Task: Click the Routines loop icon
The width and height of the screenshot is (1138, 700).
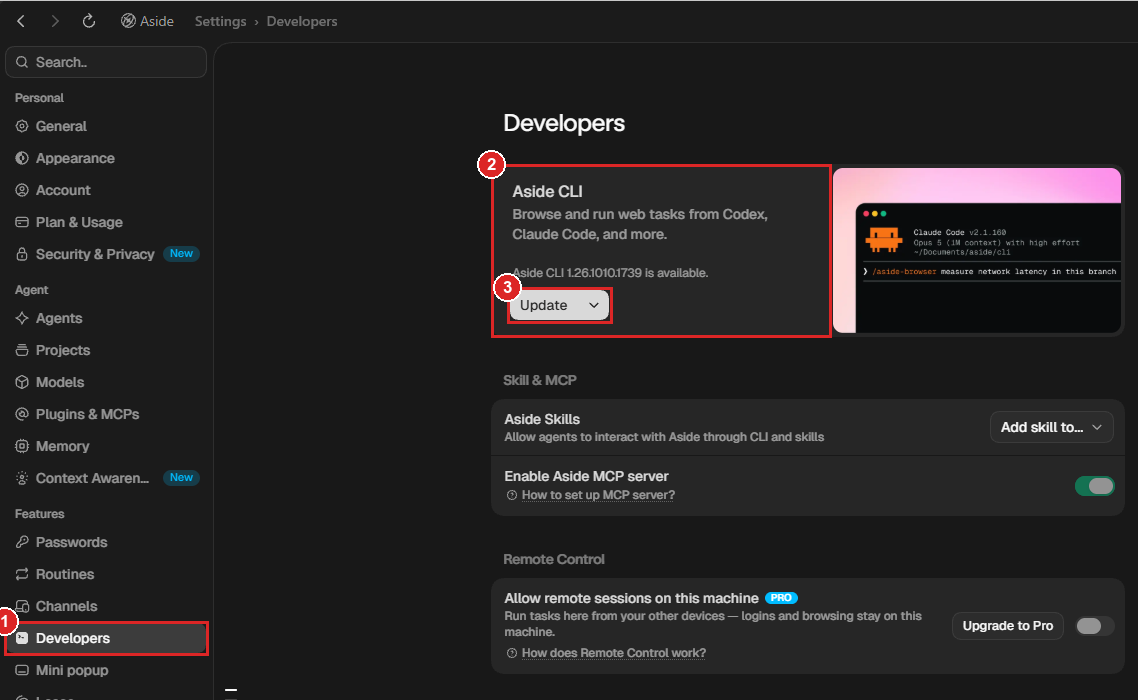Action: 22,574
